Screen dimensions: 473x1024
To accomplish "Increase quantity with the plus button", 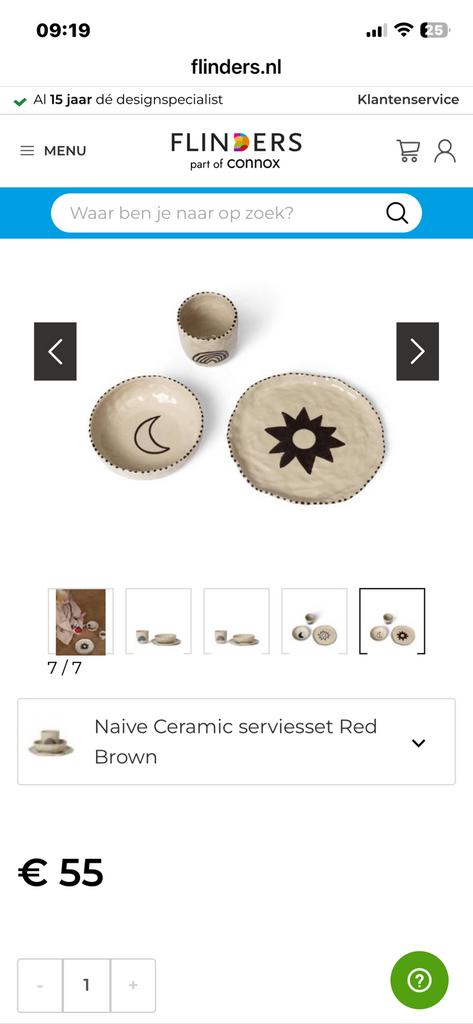I will click(x=133, y=985).
